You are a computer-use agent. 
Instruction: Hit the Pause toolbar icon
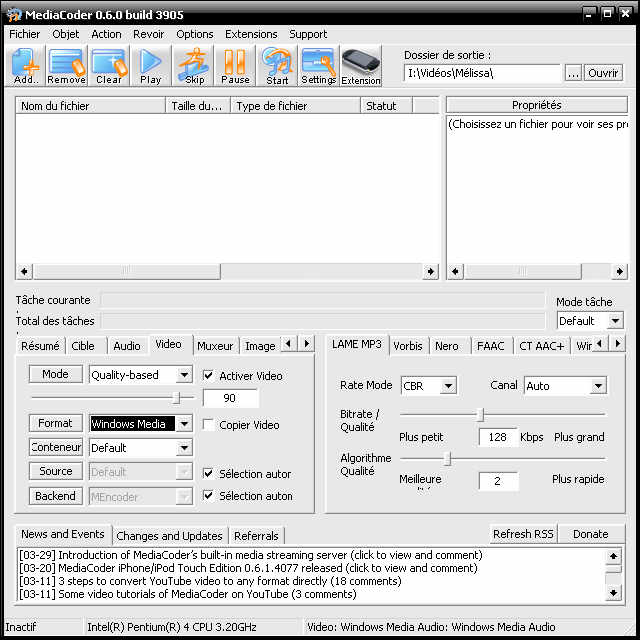[235, 66]
